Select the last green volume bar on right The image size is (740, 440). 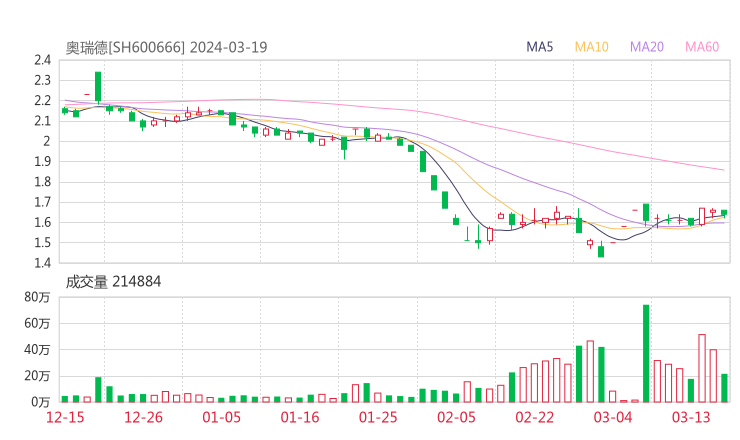(724, 388)
